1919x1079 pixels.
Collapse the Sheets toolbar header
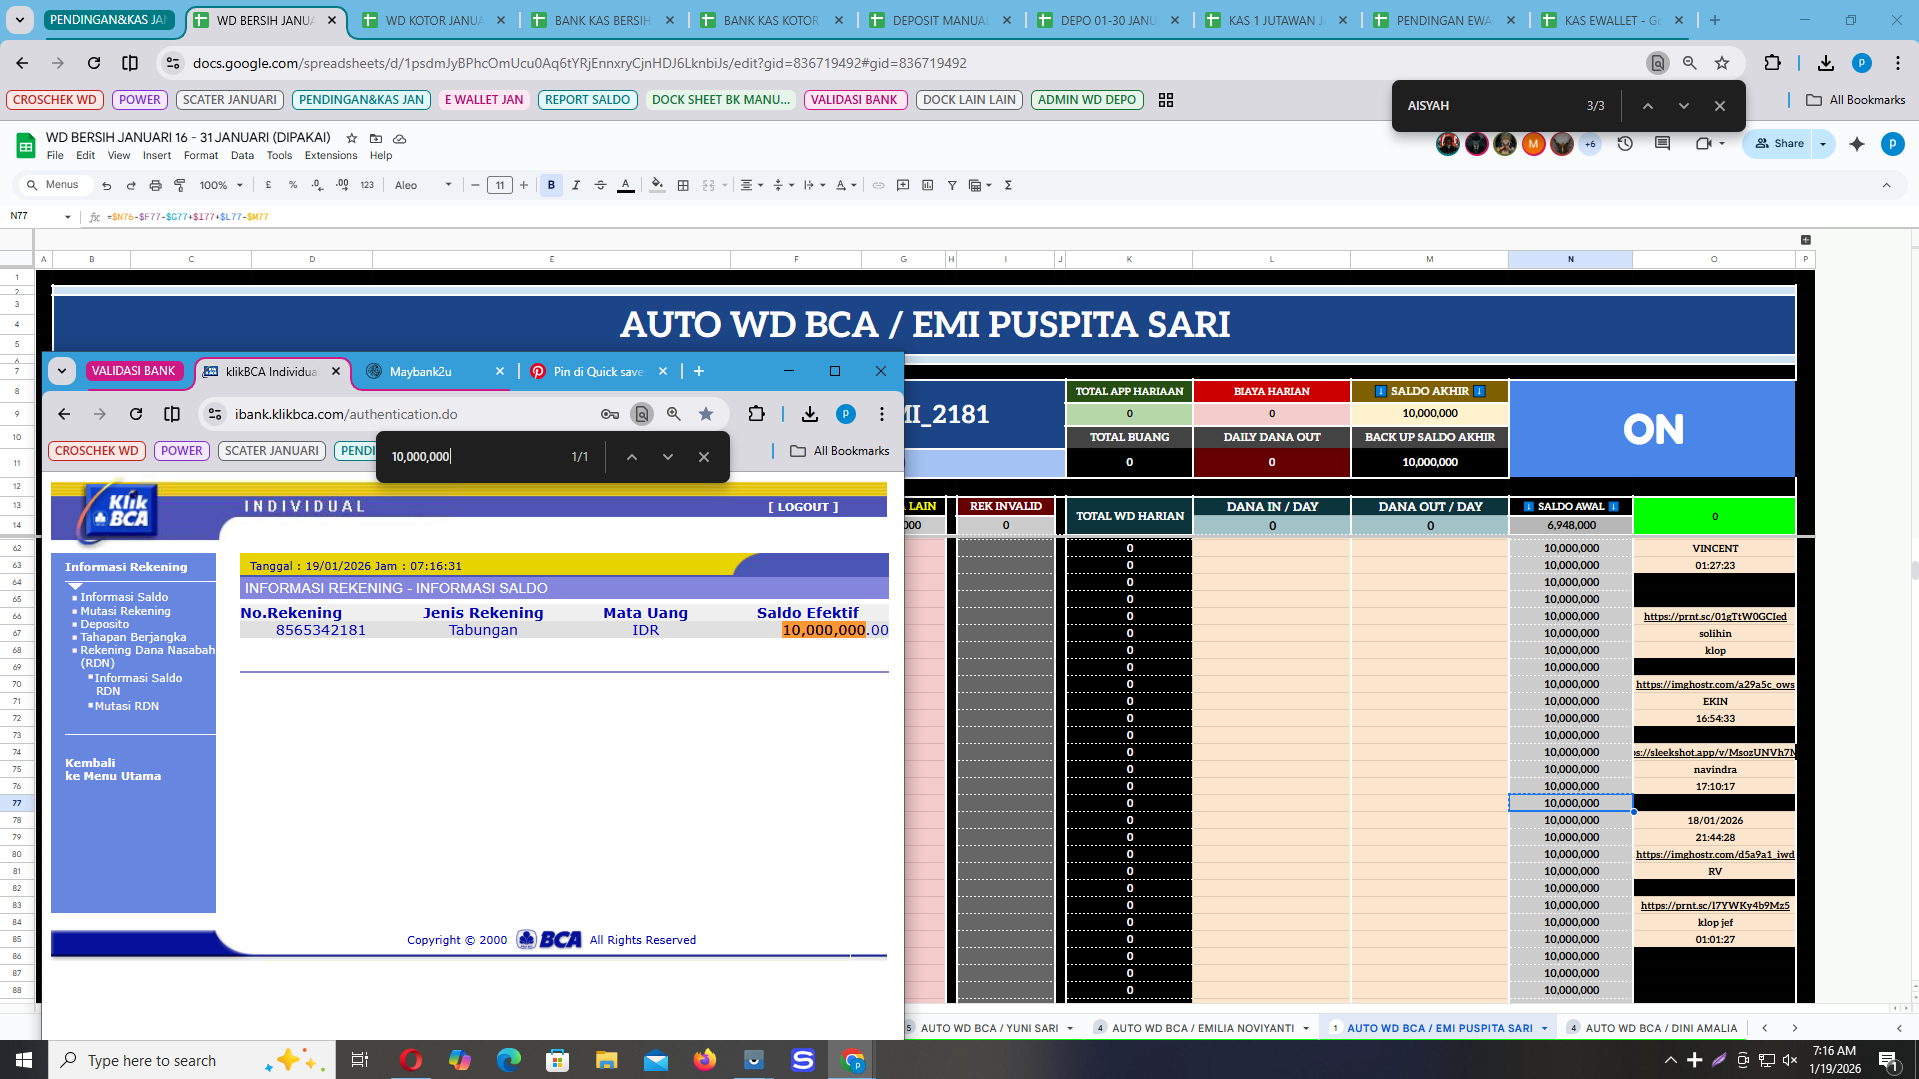(x=1886, y=185)
